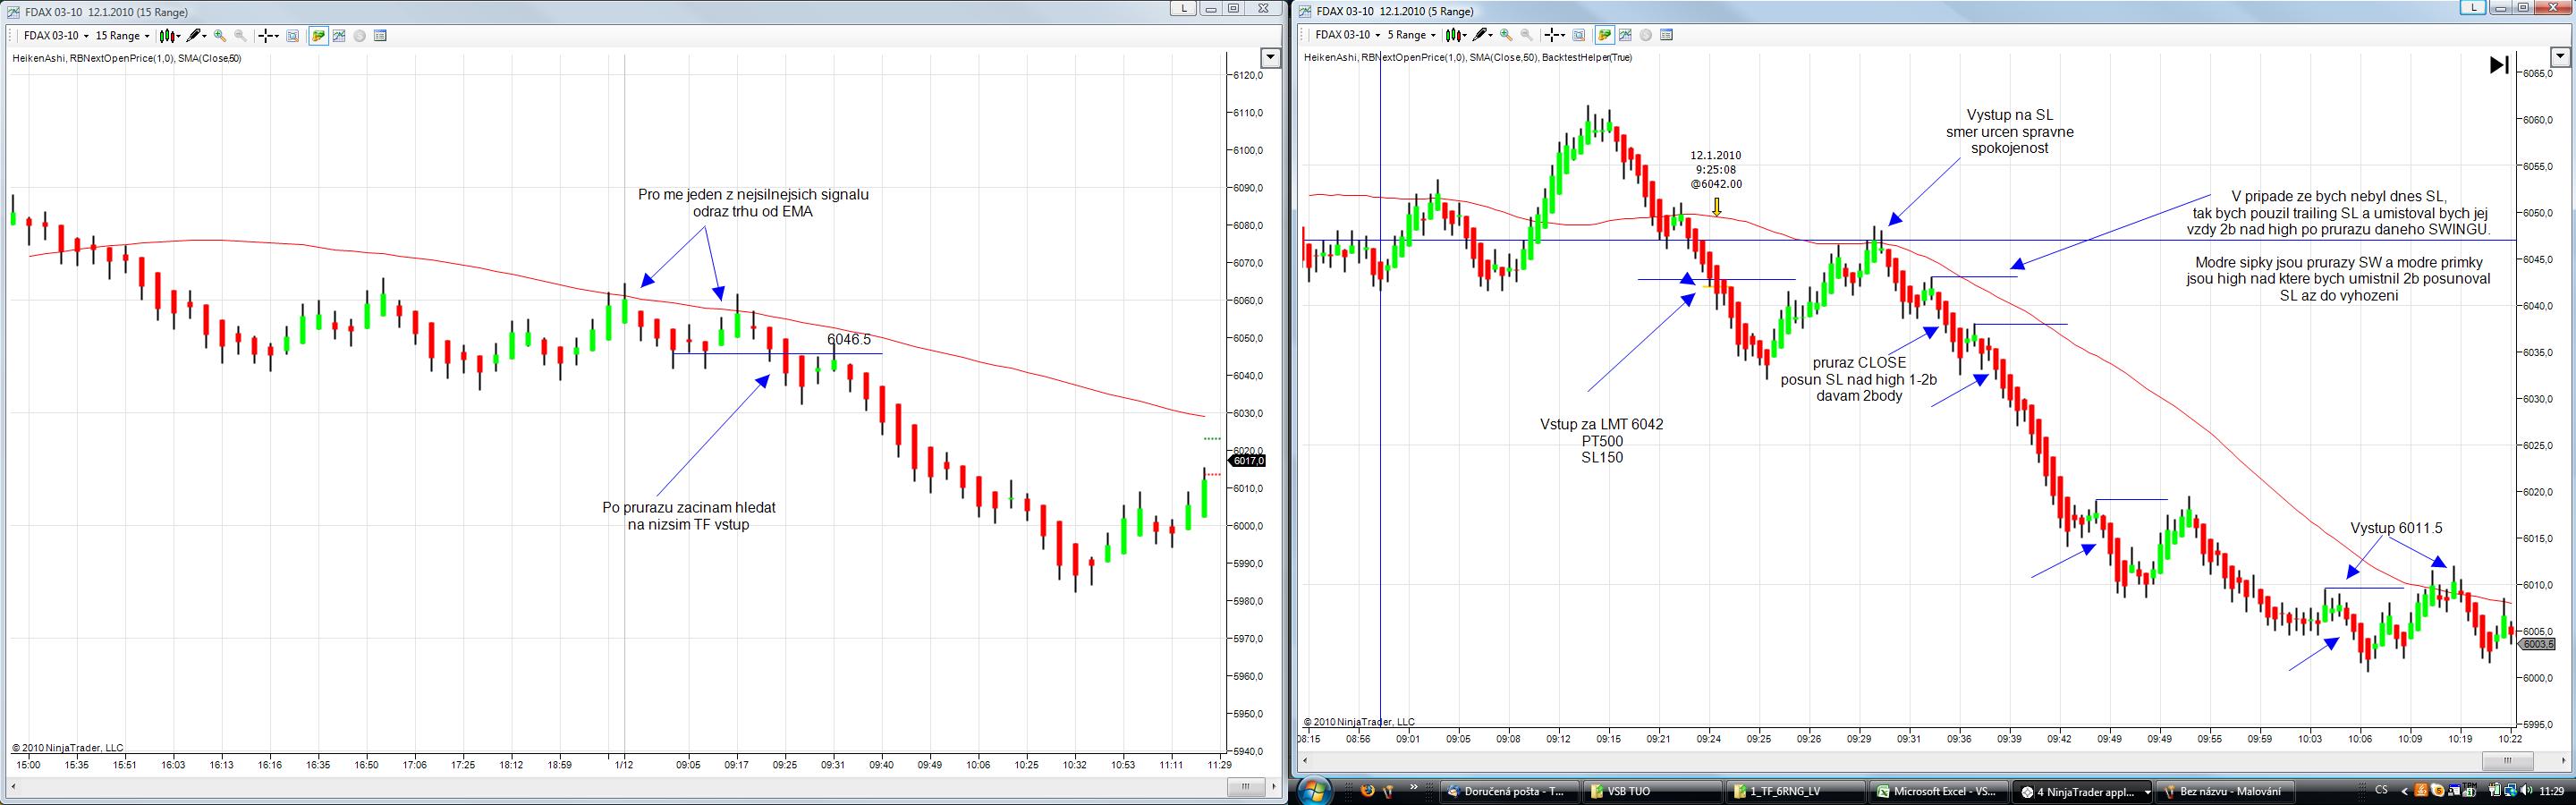This screenshot has height=805, width=2576.
Task: Click zoom out magnifier in 5 Range window
Action: [x=1526, y=35]
